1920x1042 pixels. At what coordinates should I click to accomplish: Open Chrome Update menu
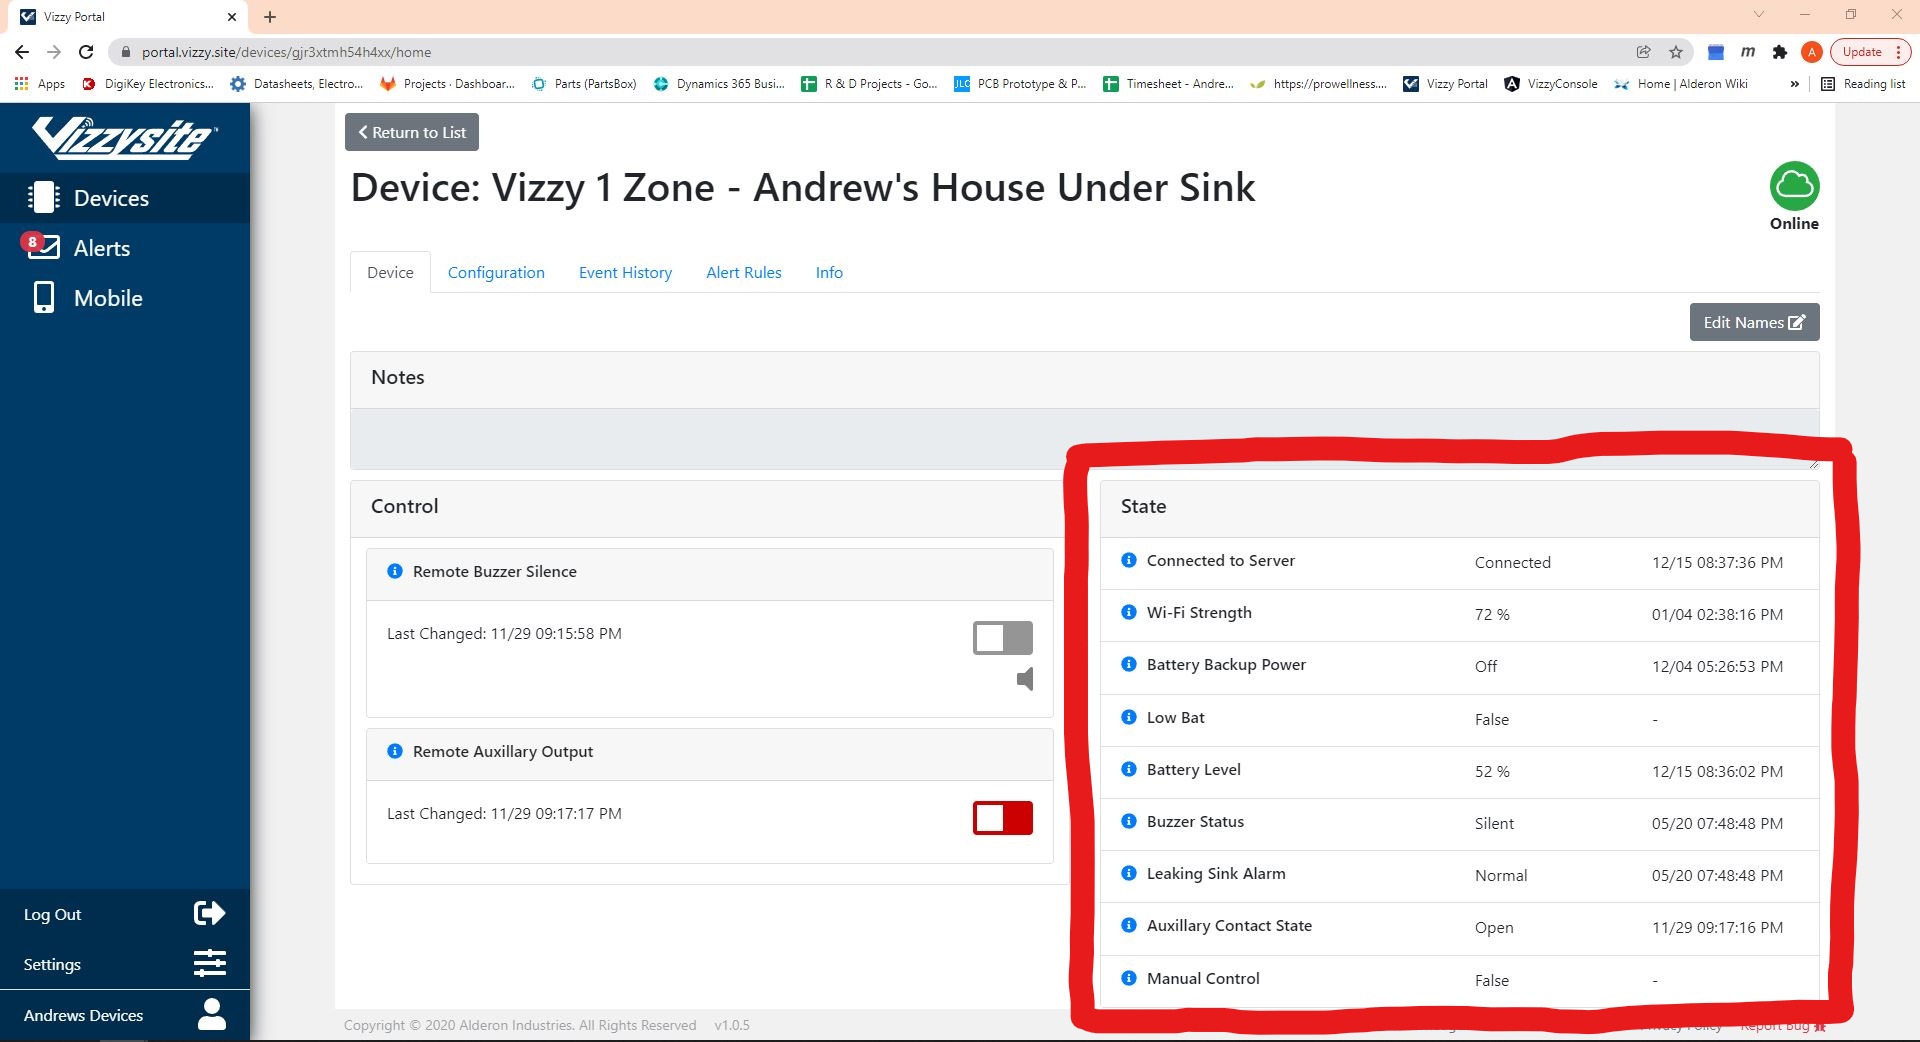[x=1871, y=52]
